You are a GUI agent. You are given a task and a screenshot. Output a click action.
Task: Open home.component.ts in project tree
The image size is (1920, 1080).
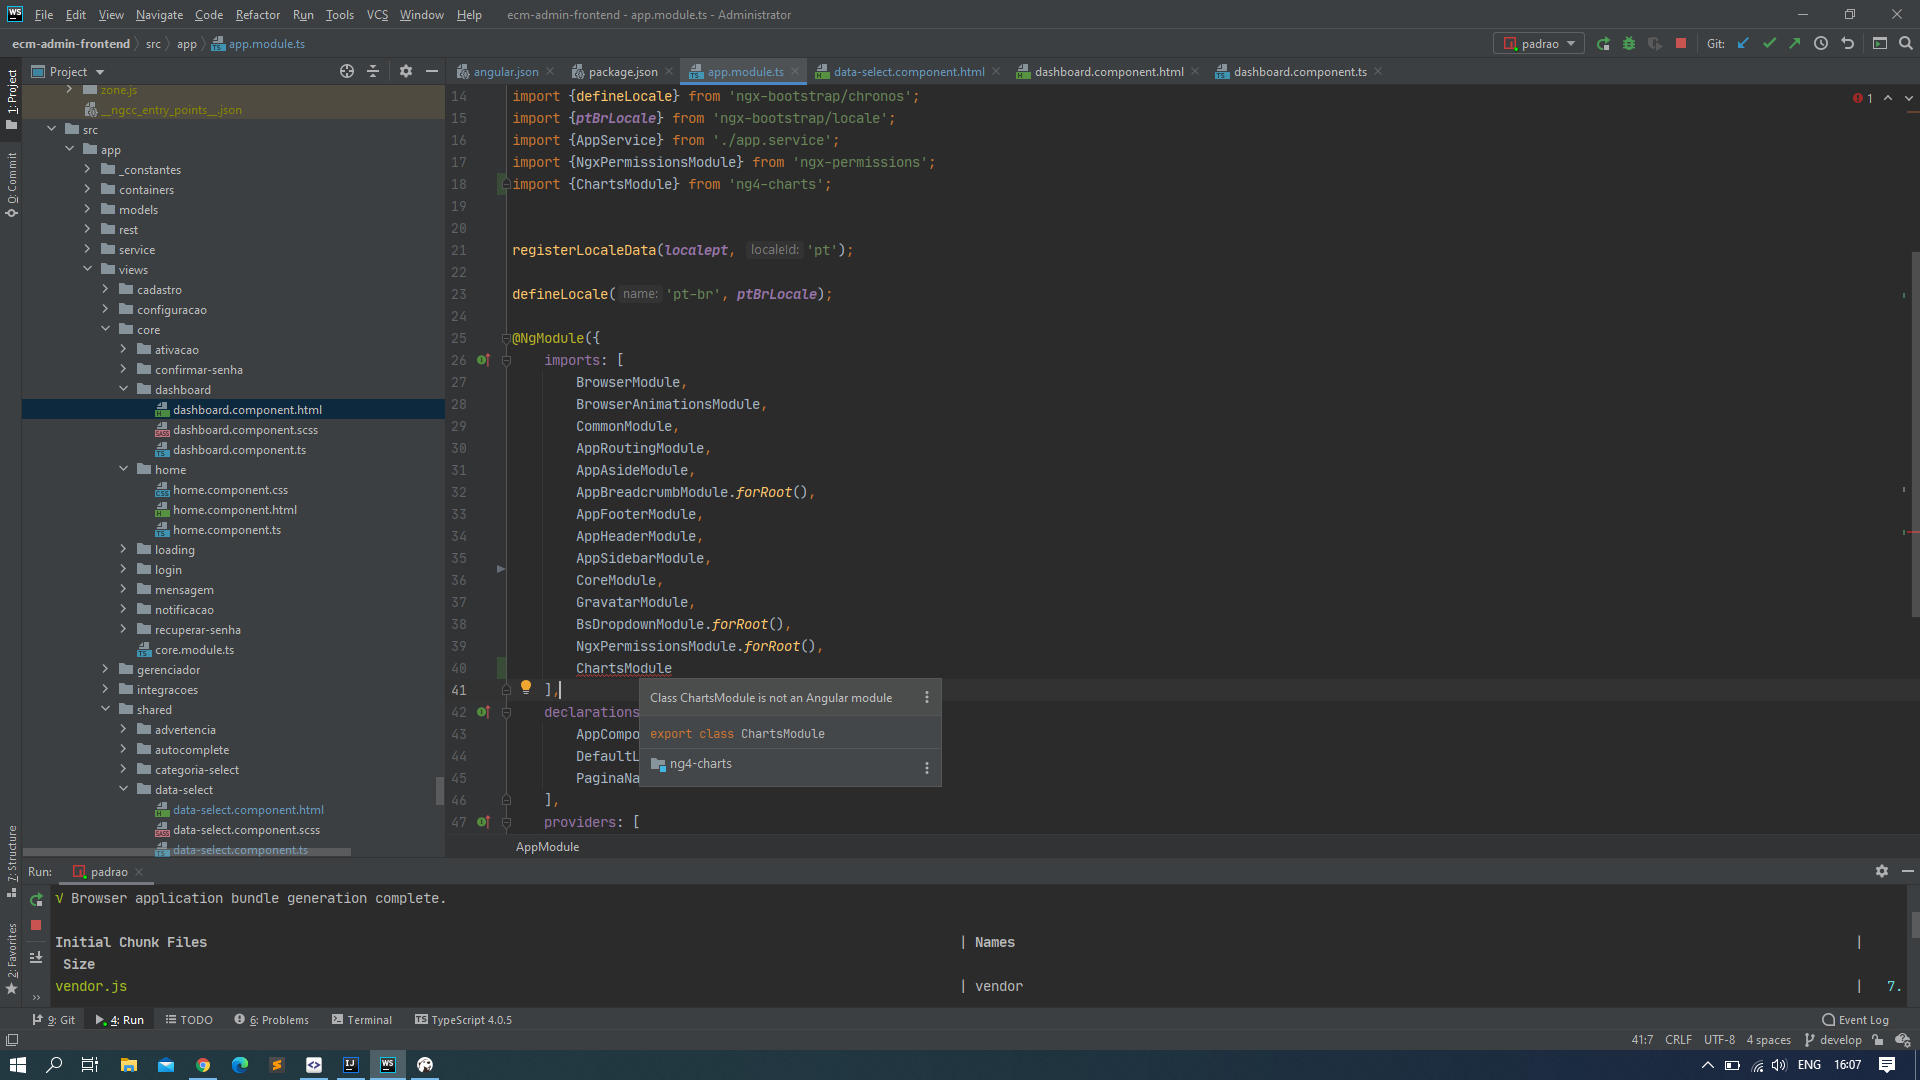pos(227,530)
